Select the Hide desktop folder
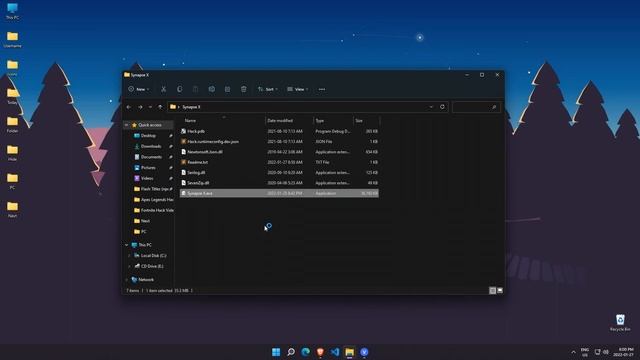 (x=12, y=153)
